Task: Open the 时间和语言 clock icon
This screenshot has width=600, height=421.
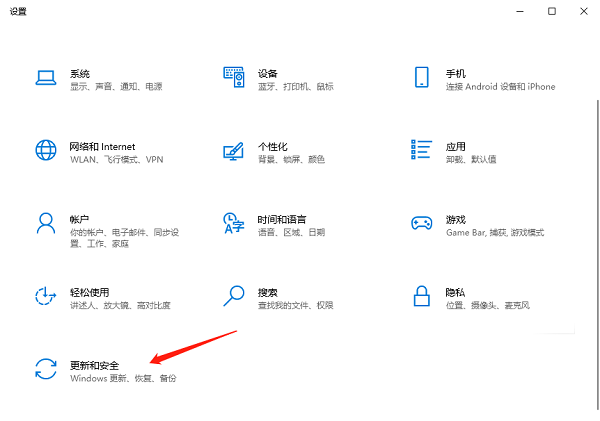Action: tap(234, 223)
